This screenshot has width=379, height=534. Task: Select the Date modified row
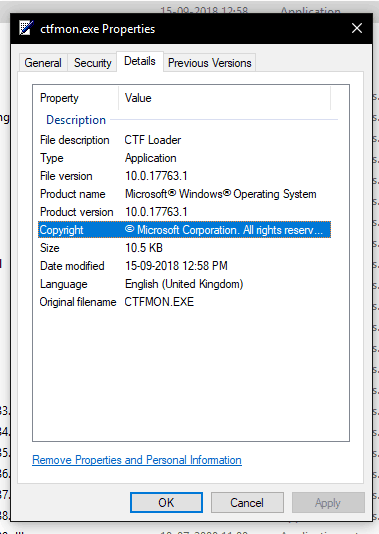[x=184, y=266]
